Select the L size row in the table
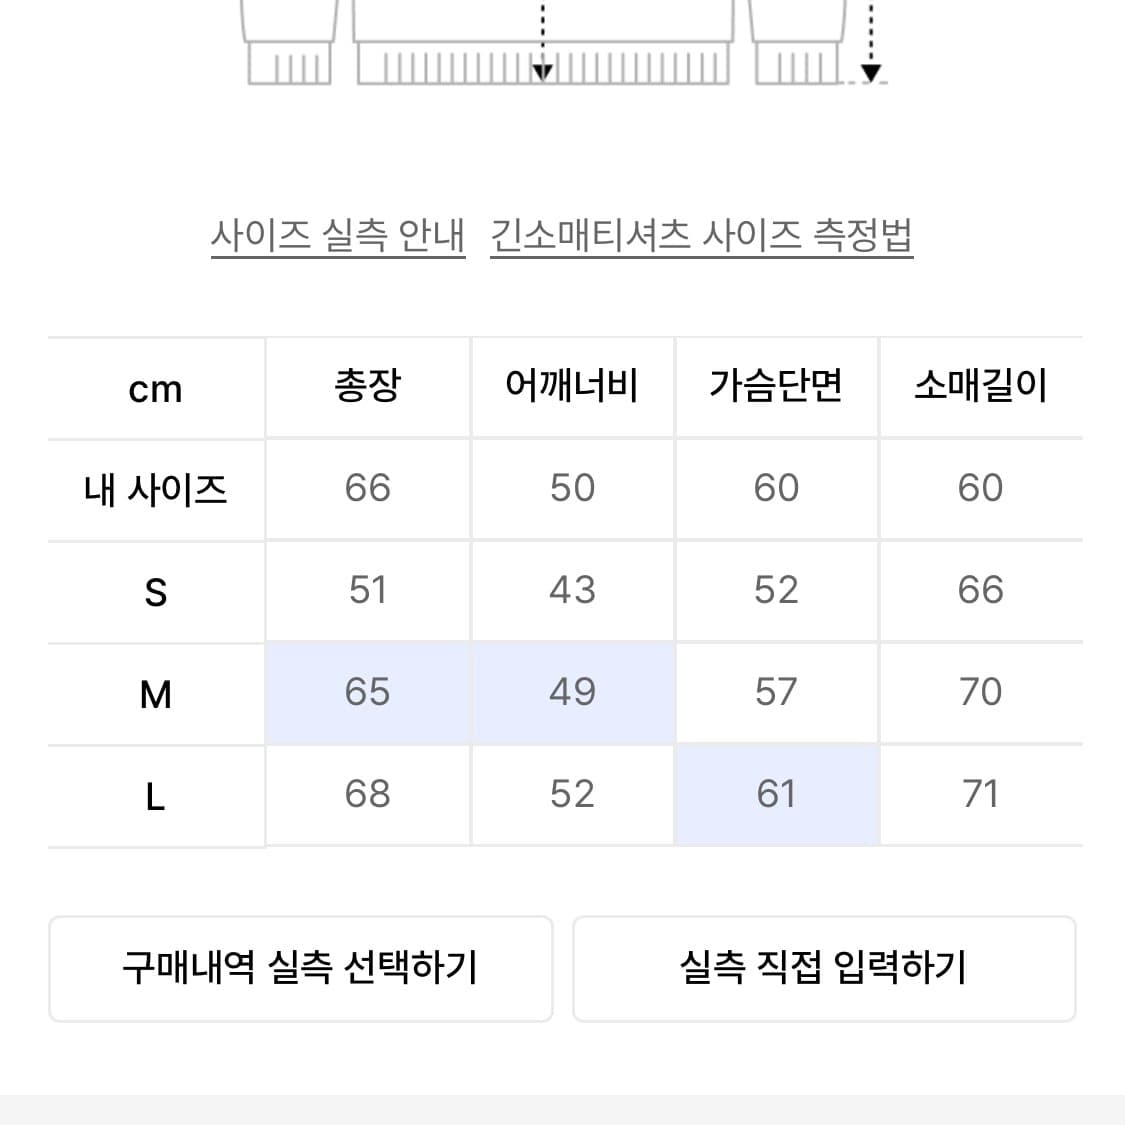The height and width of the screenshot is (1125, 1125). tap(155, 794)
